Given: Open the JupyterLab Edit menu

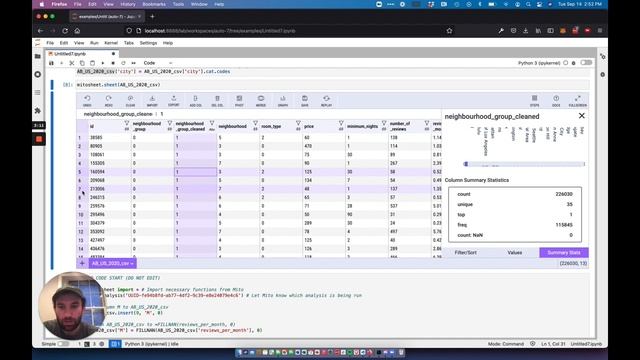Looking at the screenshot, I should pos(64,43).
